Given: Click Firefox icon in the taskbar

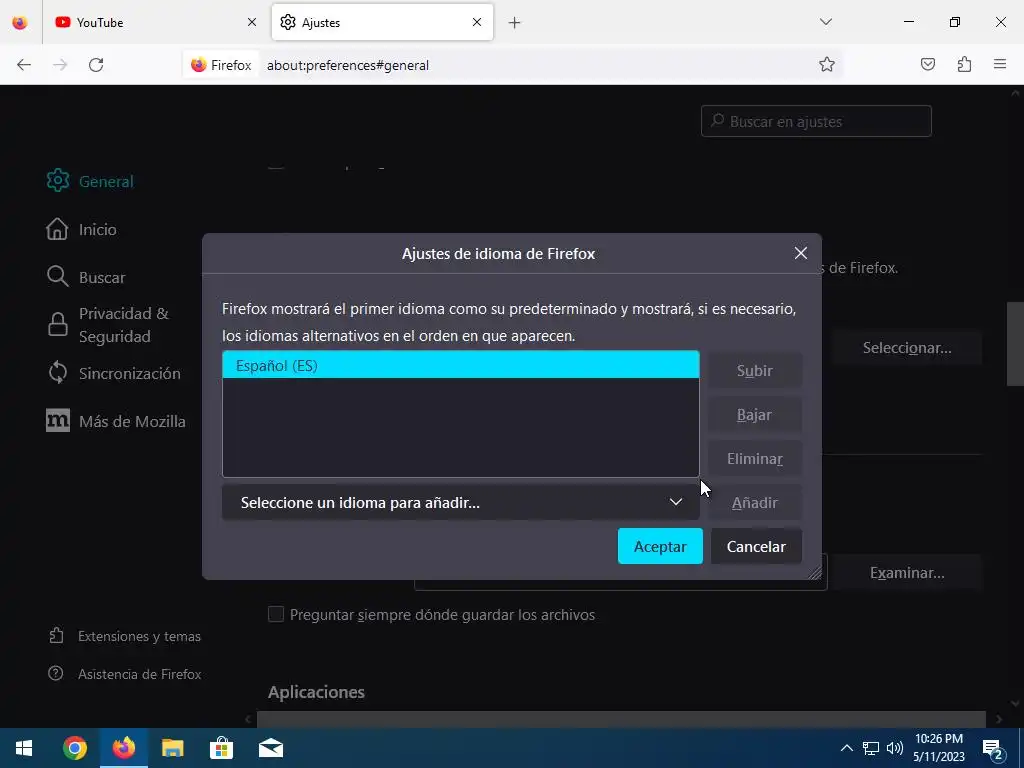Looking at the screenshot, I should 123,748.
